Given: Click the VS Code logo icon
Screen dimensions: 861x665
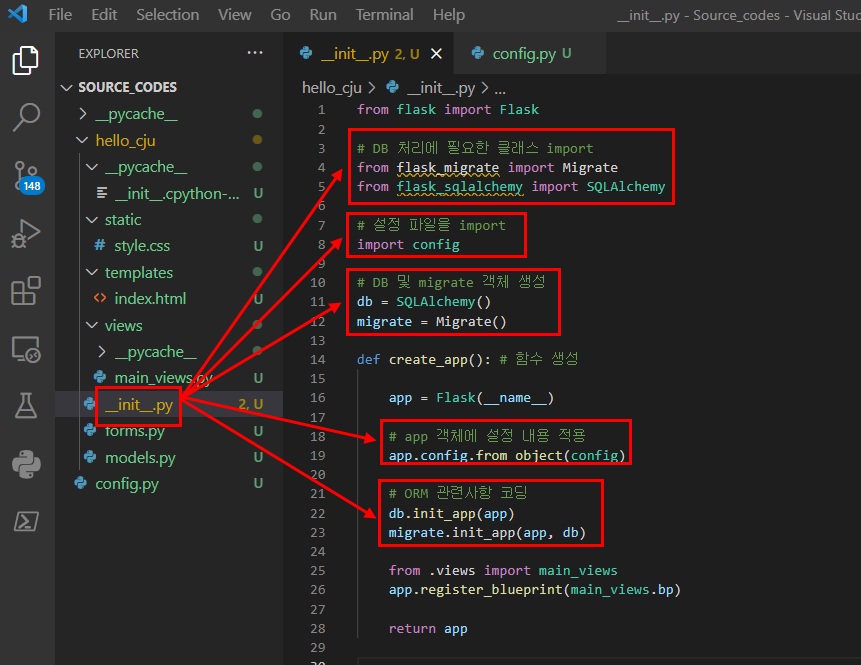Looking at the screenshot, I should (x=18, y=14).
